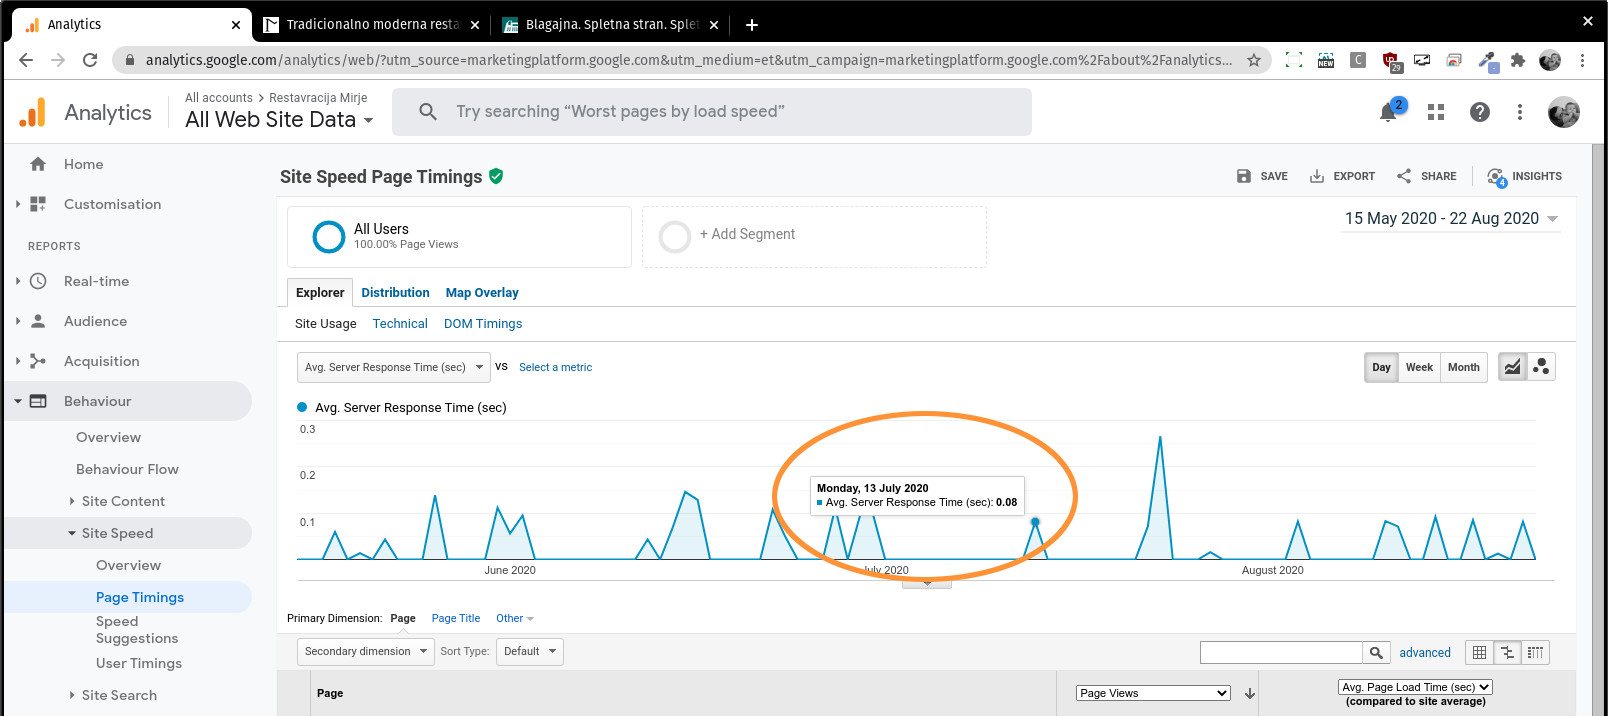This screenshot has height=716, width=1608.
Task: Click the Behaviour panel icon
Action: tap(38, 401)
